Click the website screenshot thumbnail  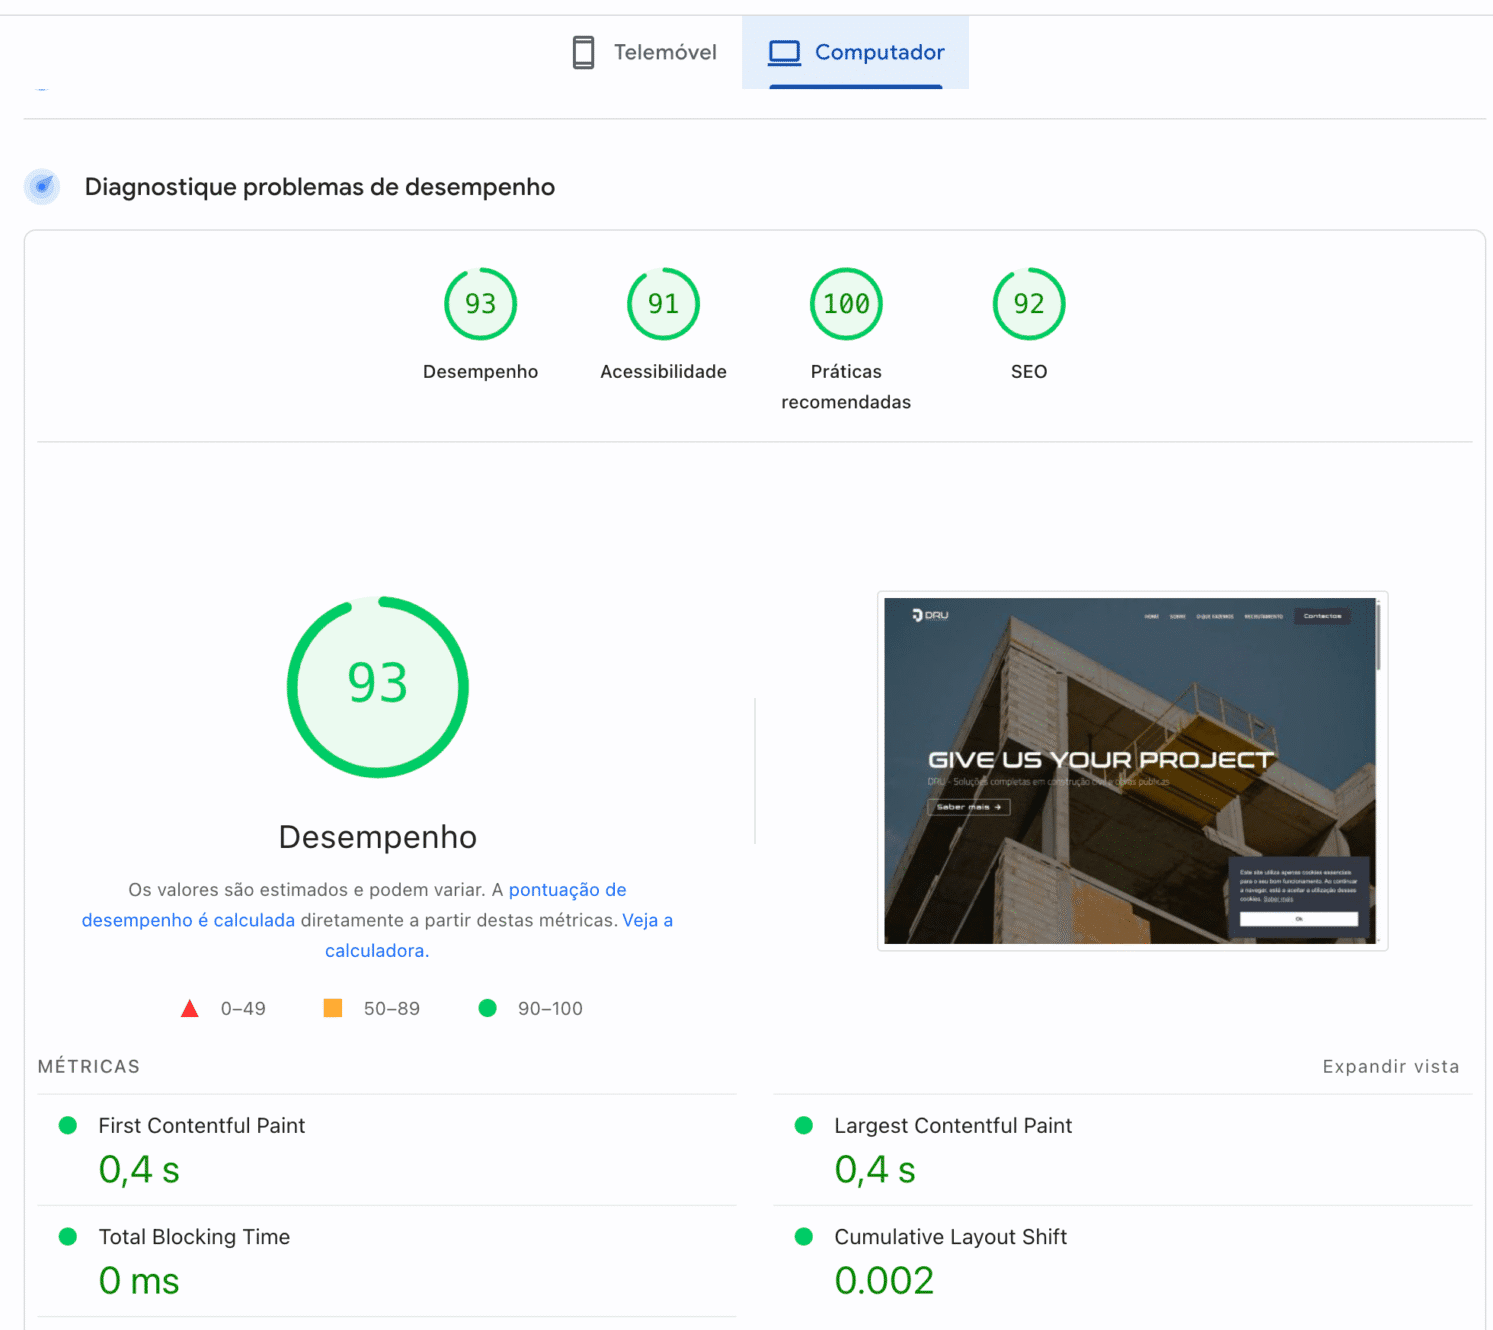point(1131,770)
